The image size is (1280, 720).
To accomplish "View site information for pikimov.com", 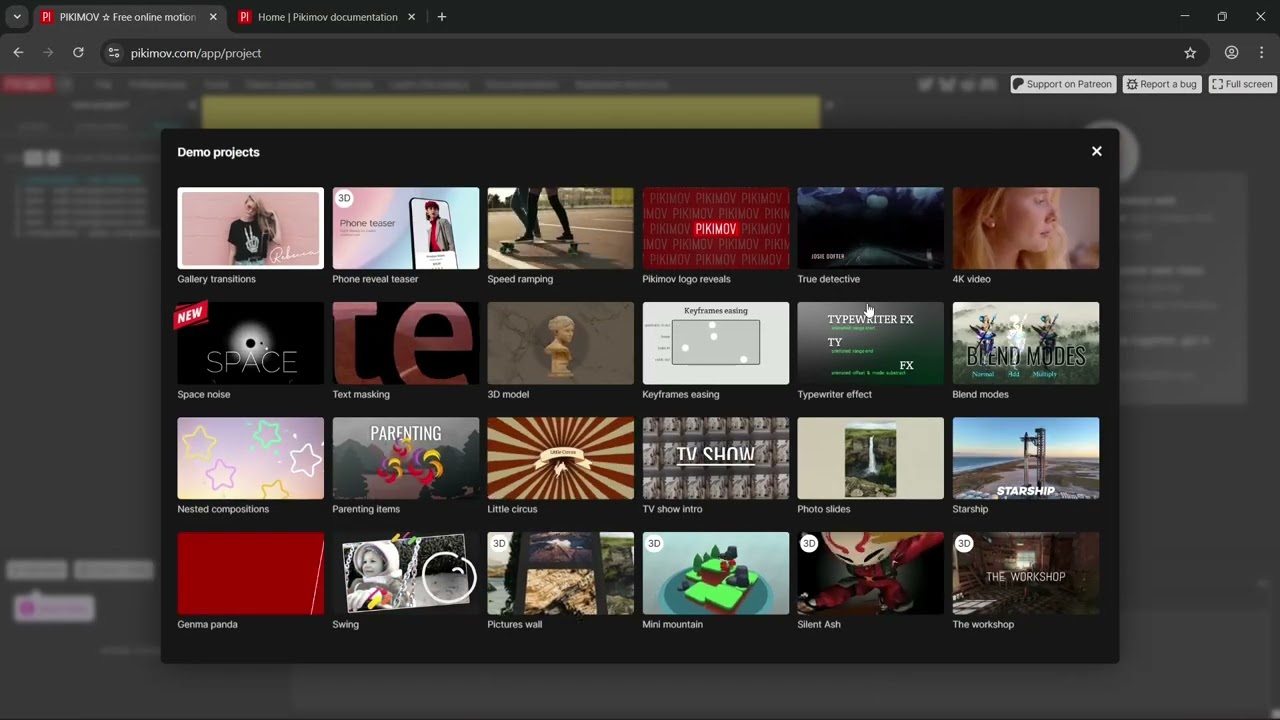I will point(113,53).
